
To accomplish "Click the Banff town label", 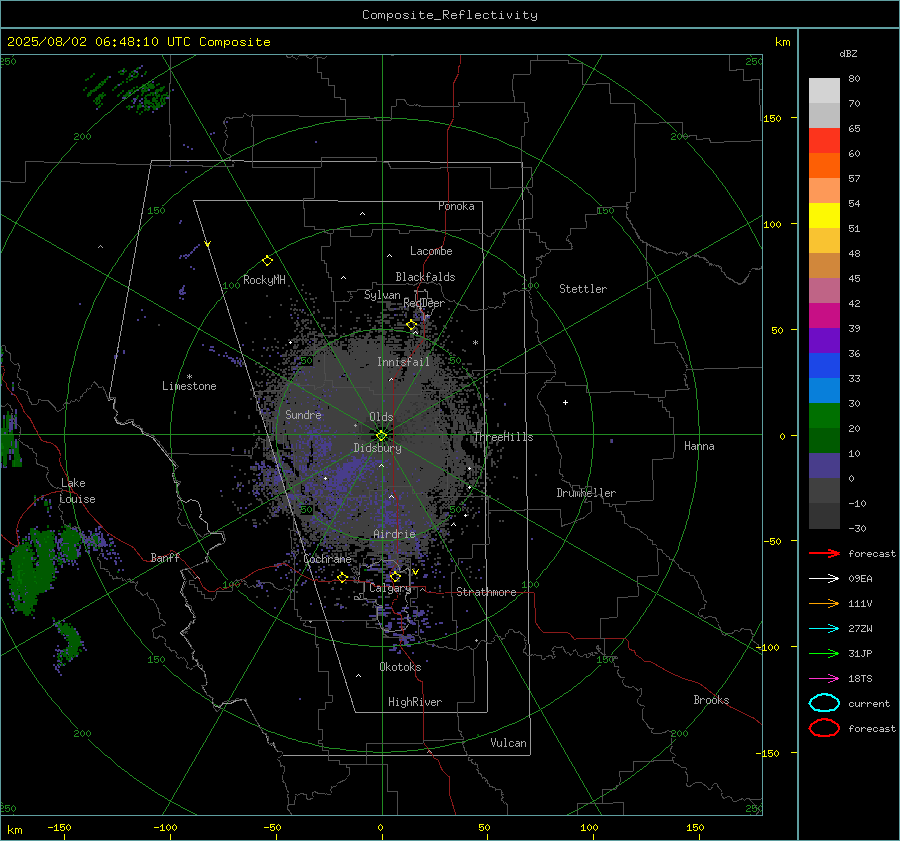I will click(165, 558).
